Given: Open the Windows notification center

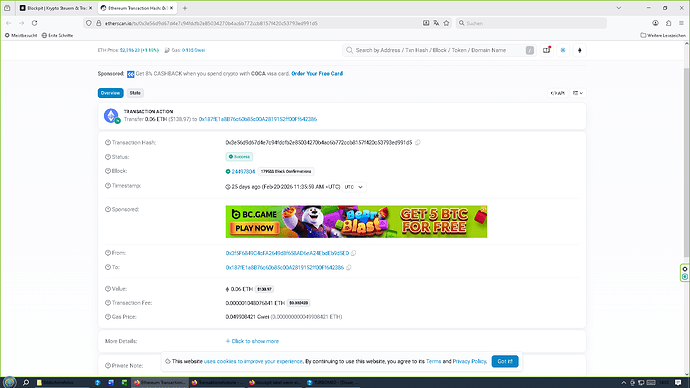Looking at the screenshot, I should click(x=678, y=382).
